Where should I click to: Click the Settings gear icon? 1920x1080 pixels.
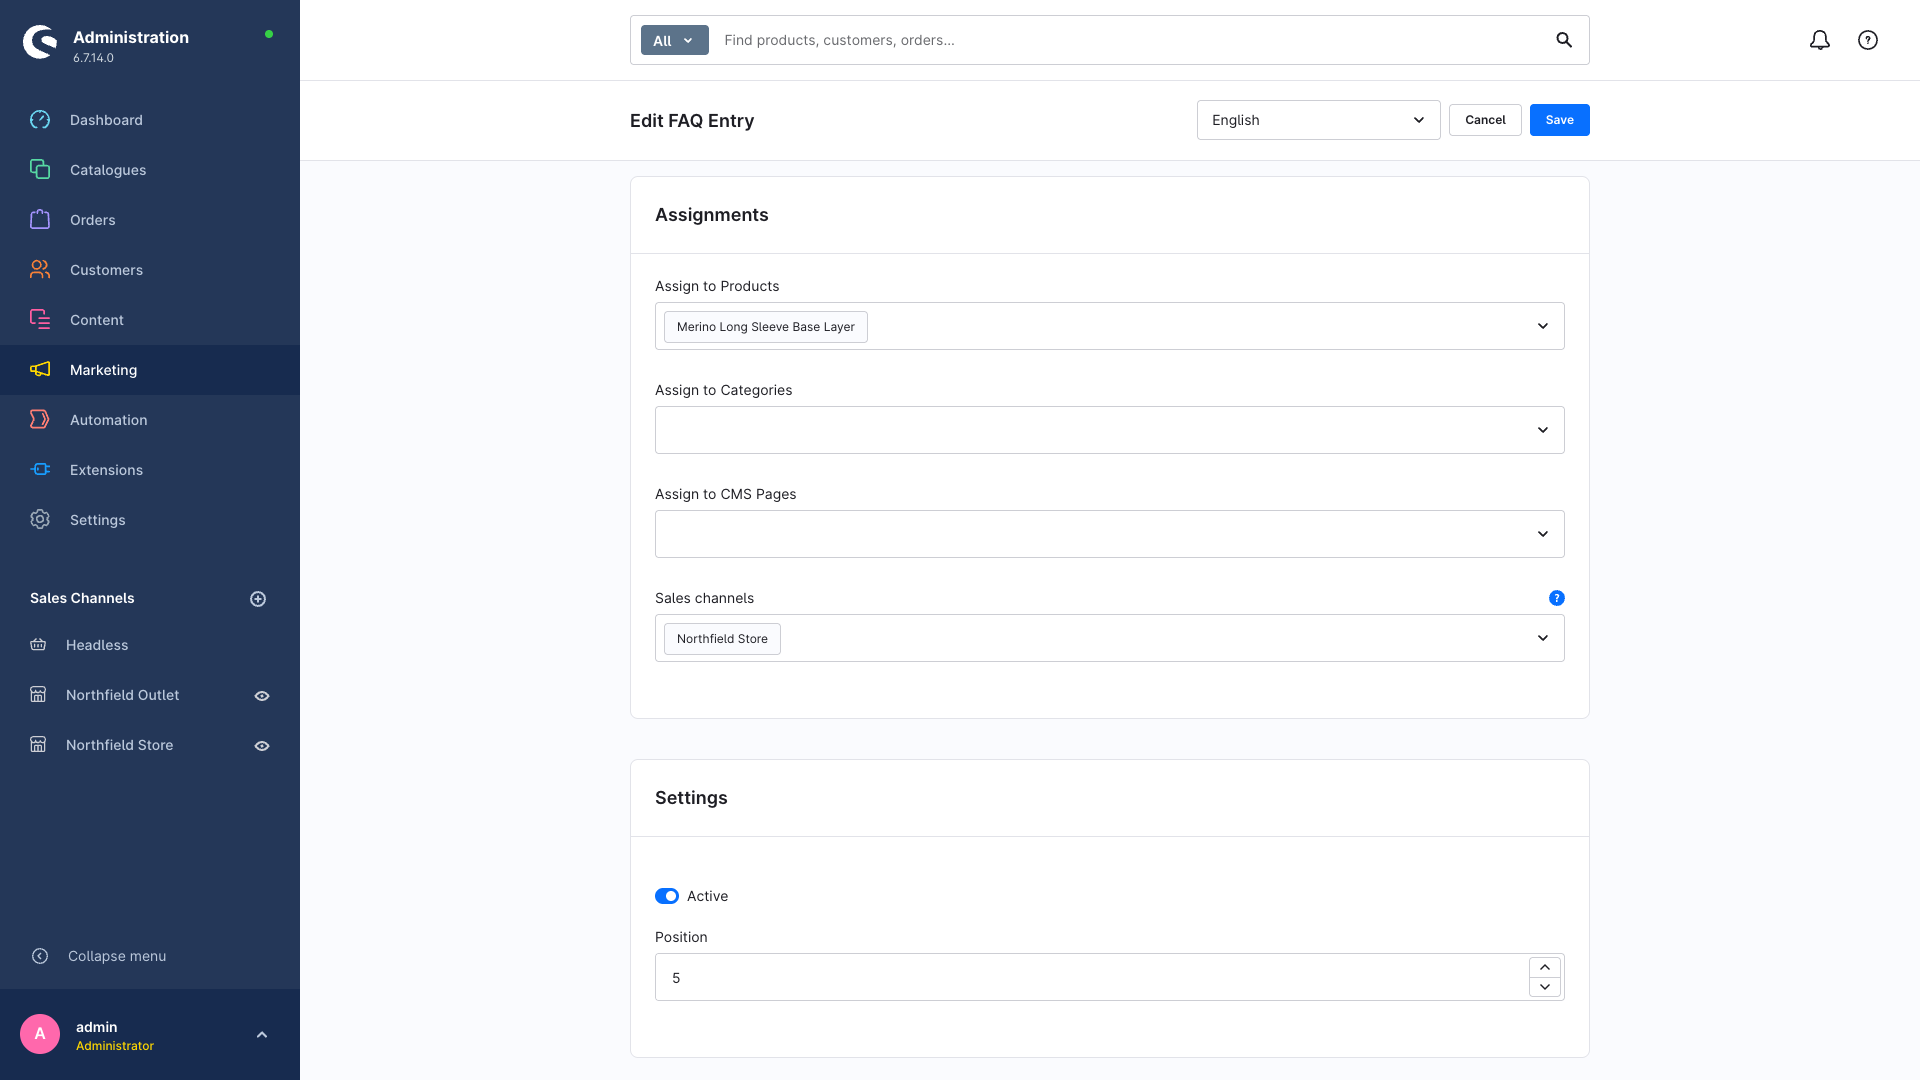(40, 520)
